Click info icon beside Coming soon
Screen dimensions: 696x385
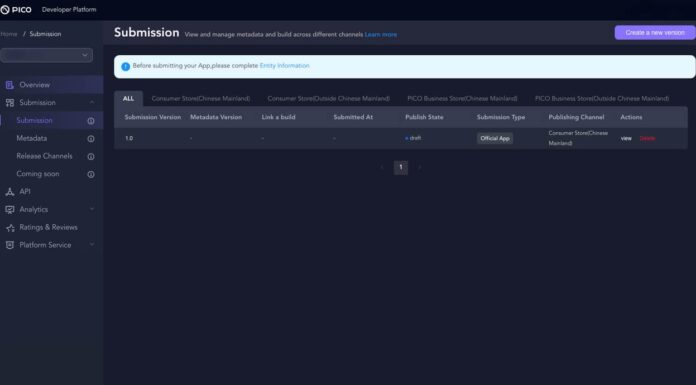91,175
